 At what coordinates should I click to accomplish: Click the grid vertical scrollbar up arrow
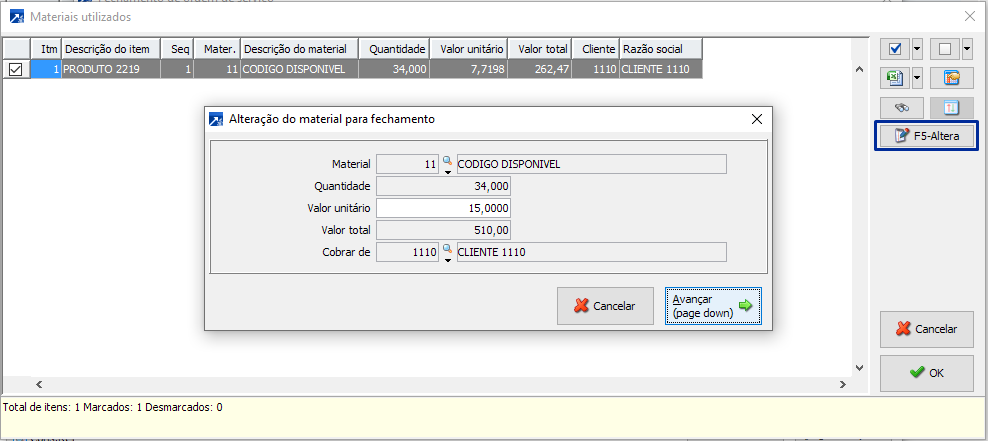859,69
